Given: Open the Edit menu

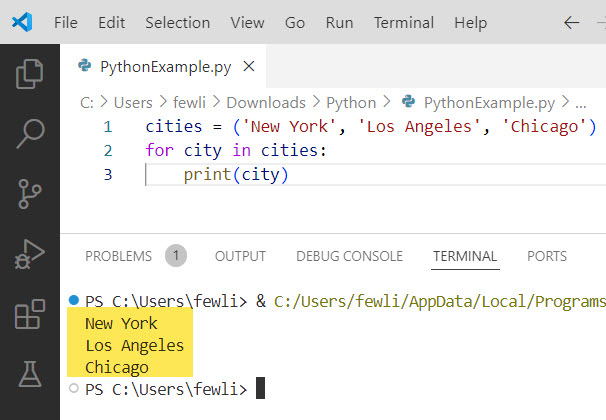Looking at the screenshot, I should coord(111,23).
